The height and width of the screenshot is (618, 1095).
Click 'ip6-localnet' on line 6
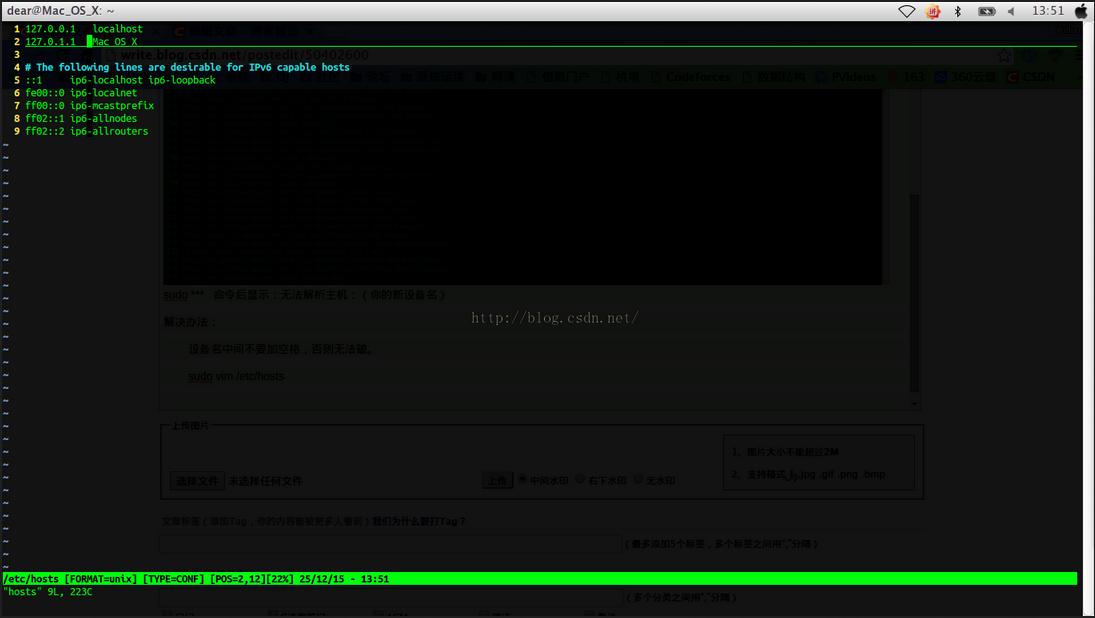pyautogui.click(x=103, y=93)
